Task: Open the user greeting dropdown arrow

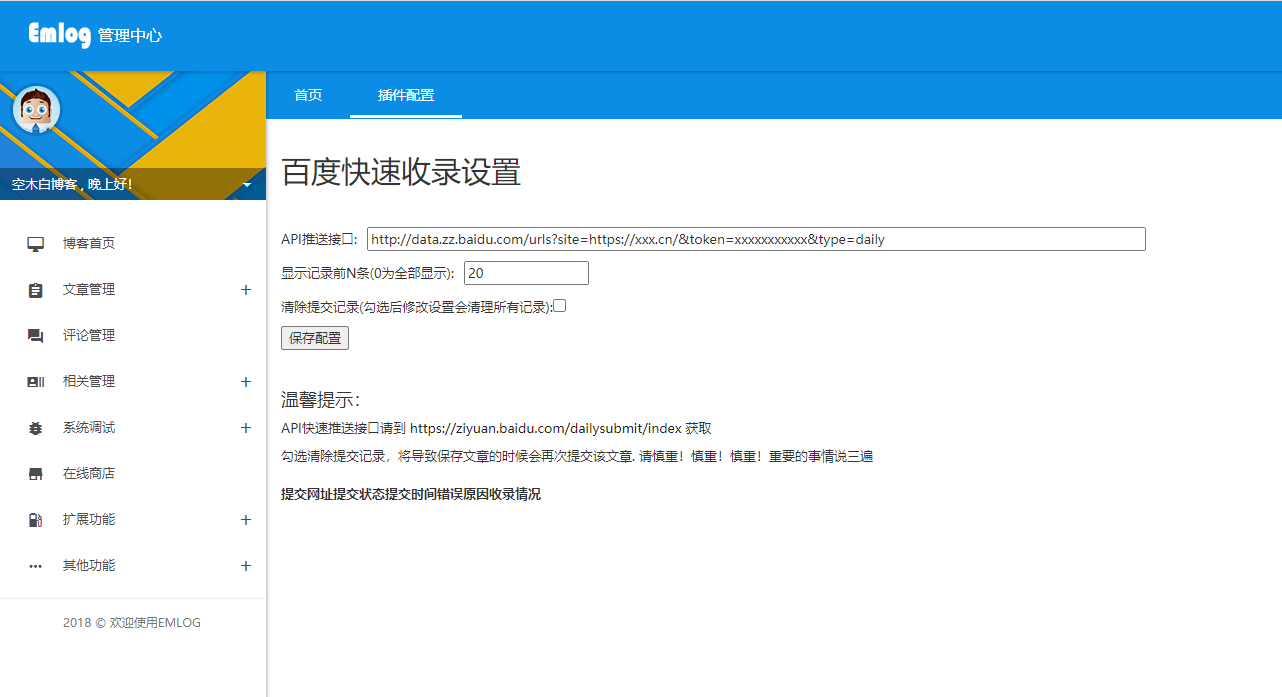Action: pos(247,185)
